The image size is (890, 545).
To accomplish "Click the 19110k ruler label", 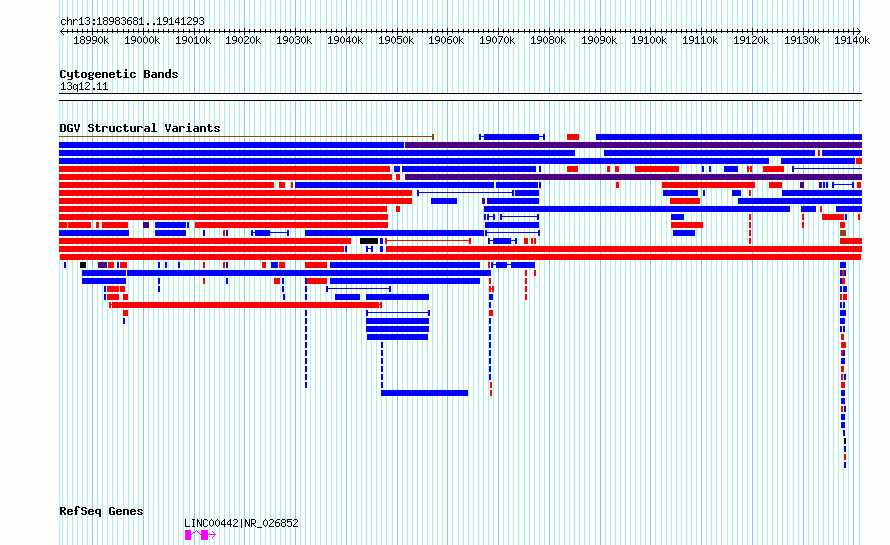I will click(x=700, y=40).
